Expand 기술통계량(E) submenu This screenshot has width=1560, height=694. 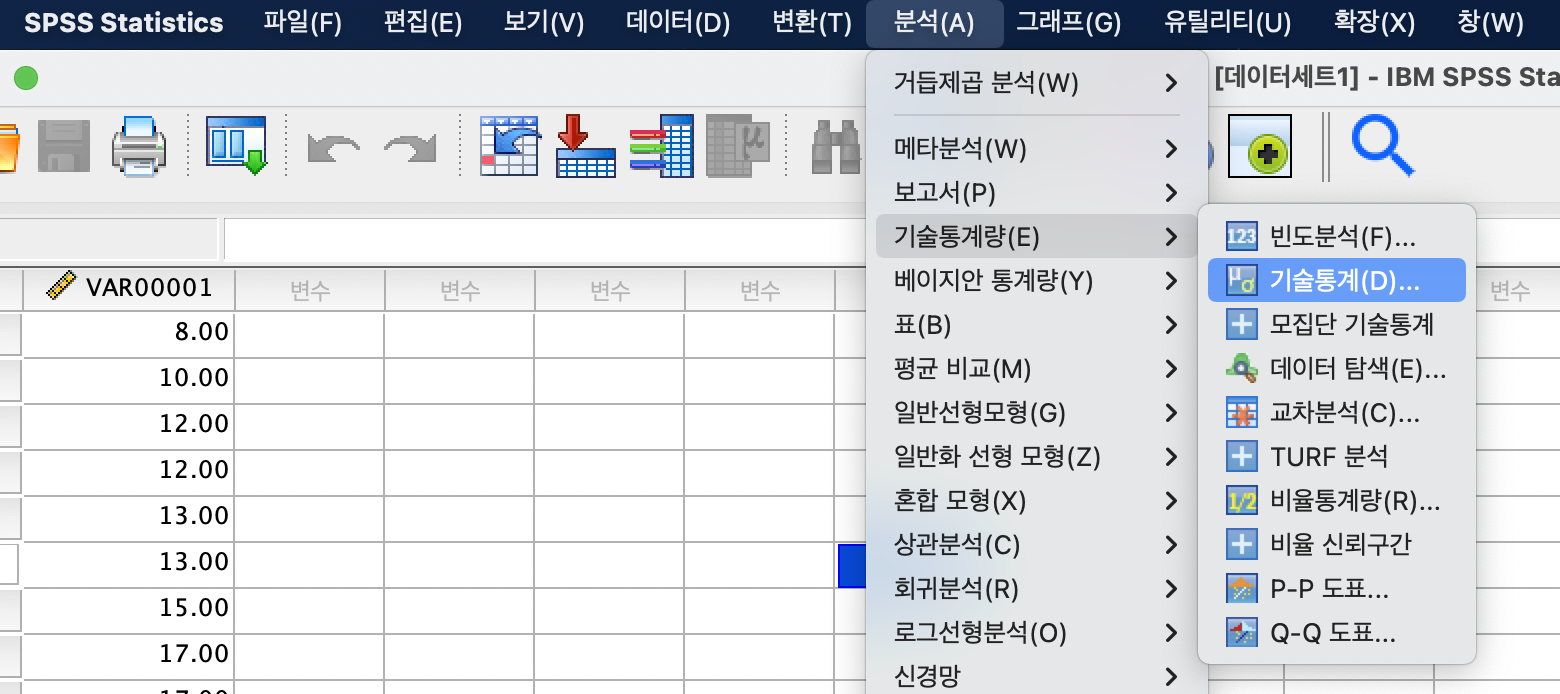(x=1037, y=237)
